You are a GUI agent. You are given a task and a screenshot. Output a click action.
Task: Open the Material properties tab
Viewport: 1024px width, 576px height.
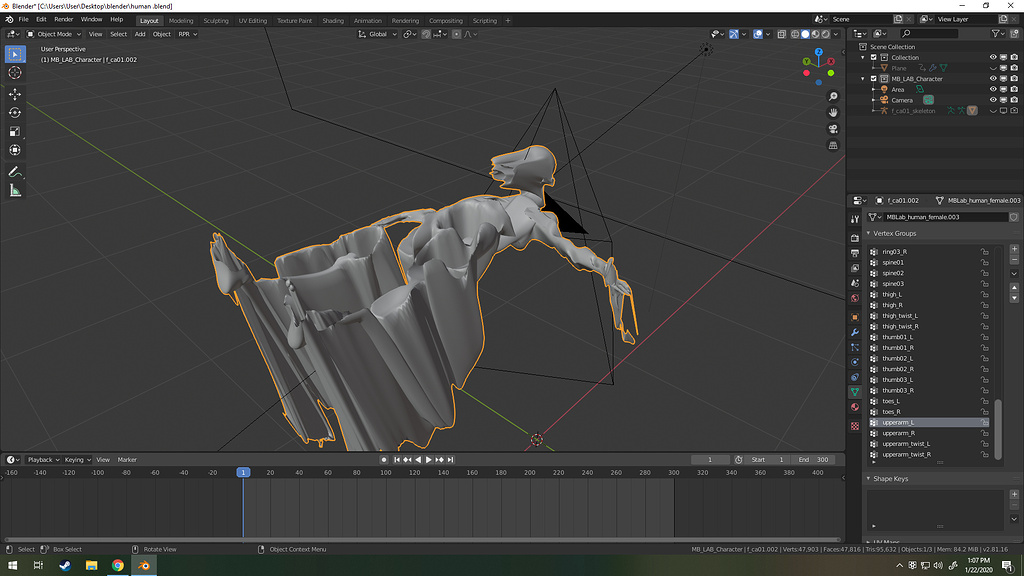pyautogui.click(x=855, y=407)
